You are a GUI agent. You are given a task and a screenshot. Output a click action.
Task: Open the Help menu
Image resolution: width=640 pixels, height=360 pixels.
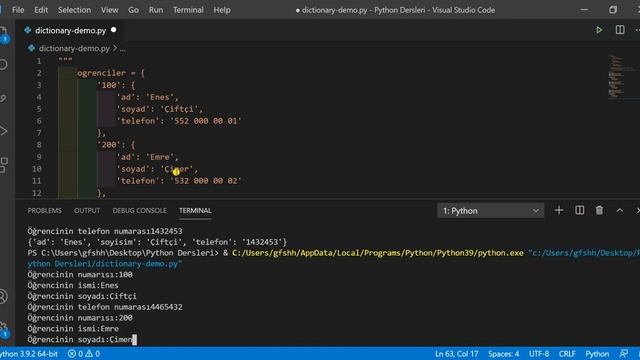pyautogui.click(x=222, y=10)
